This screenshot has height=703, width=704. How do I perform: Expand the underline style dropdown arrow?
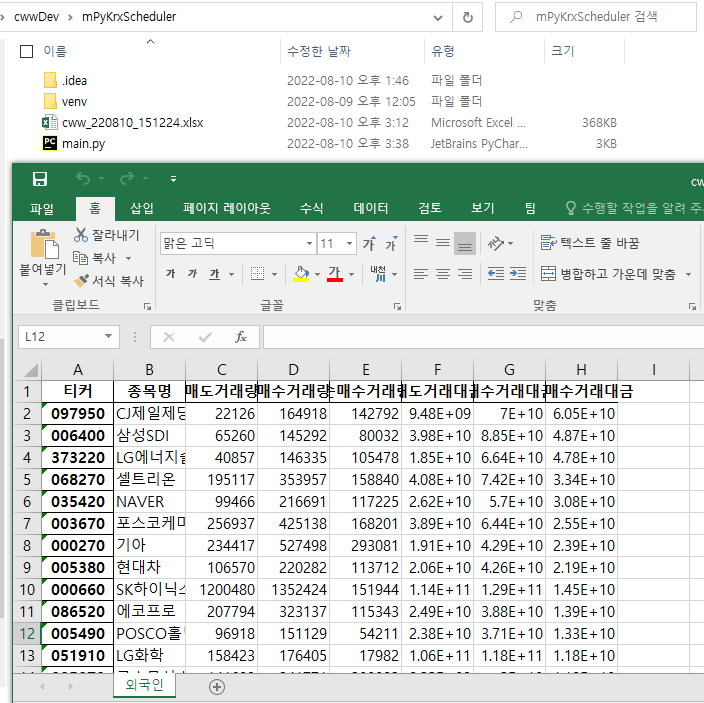click(232, 274)
